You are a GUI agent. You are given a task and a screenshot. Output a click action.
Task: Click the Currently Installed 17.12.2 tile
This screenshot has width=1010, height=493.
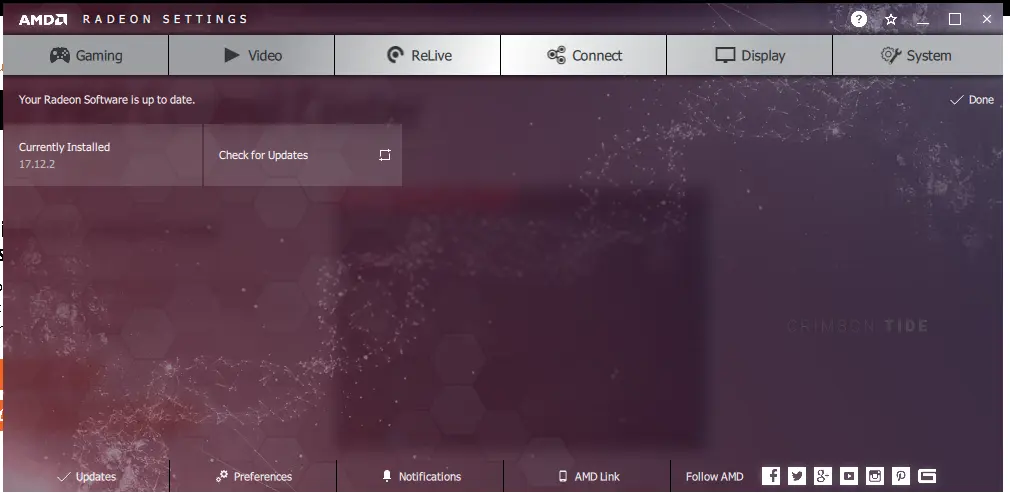click(x=103, y=155)
